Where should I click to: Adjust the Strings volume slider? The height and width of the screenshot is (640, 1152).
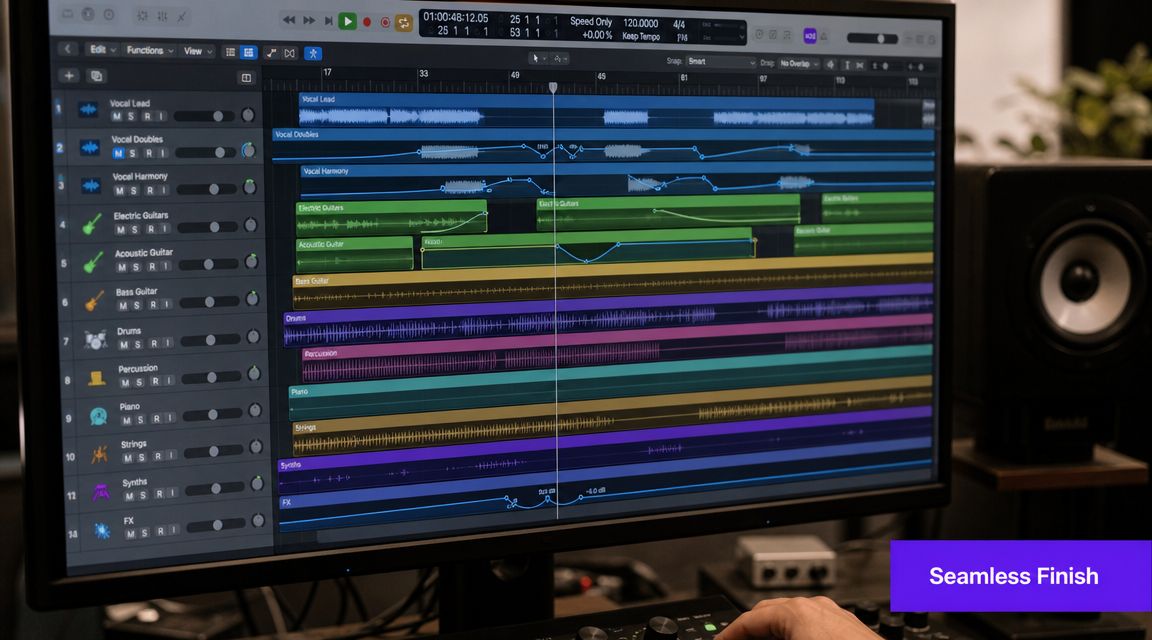(213, 451)
